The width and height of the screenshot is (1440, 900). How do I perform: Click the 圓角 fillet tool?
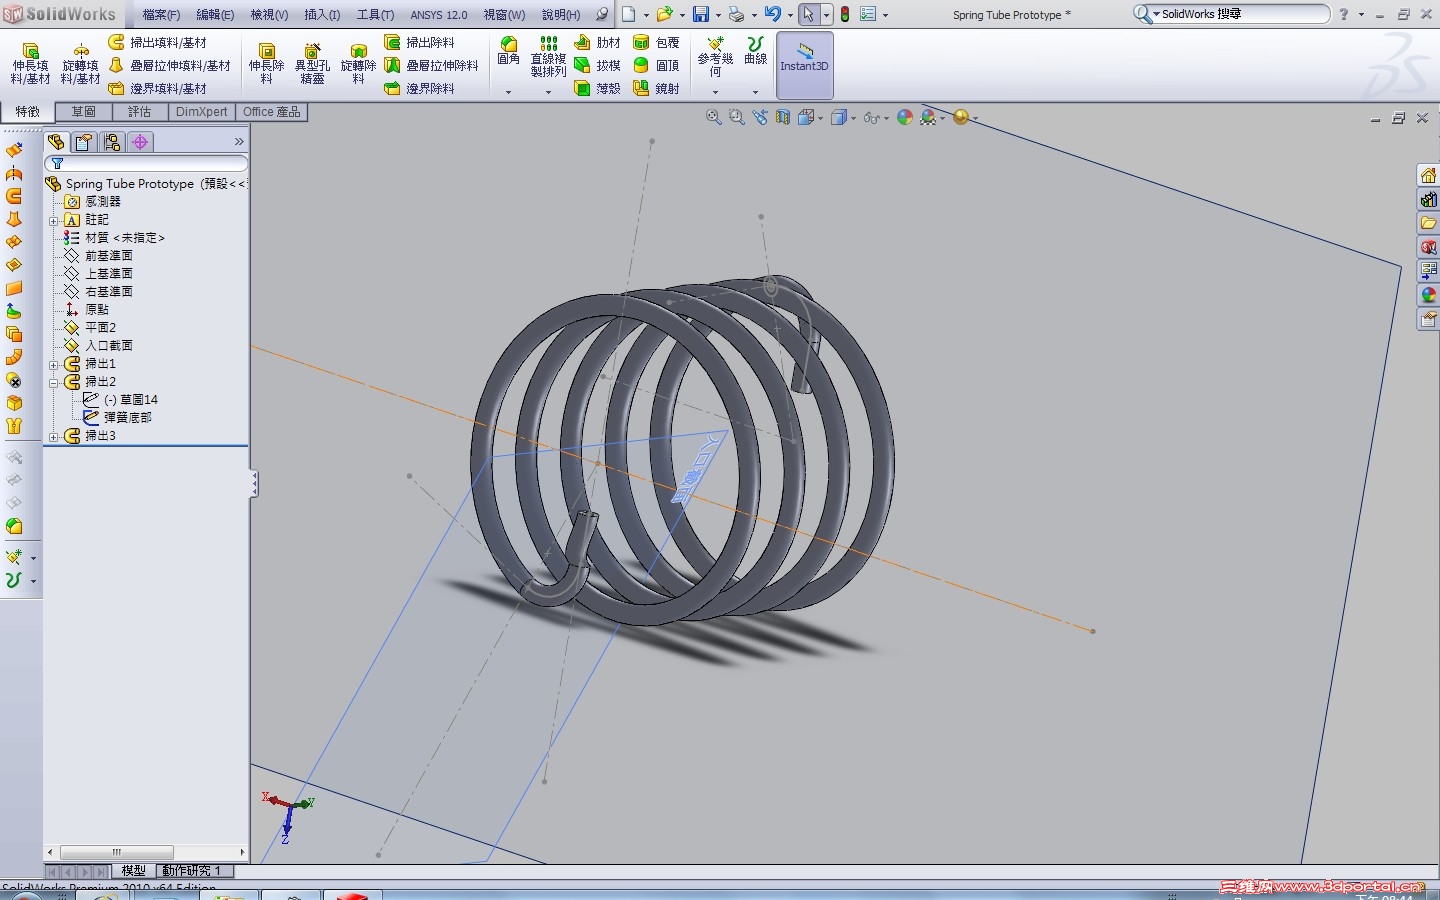click(508, 51)
